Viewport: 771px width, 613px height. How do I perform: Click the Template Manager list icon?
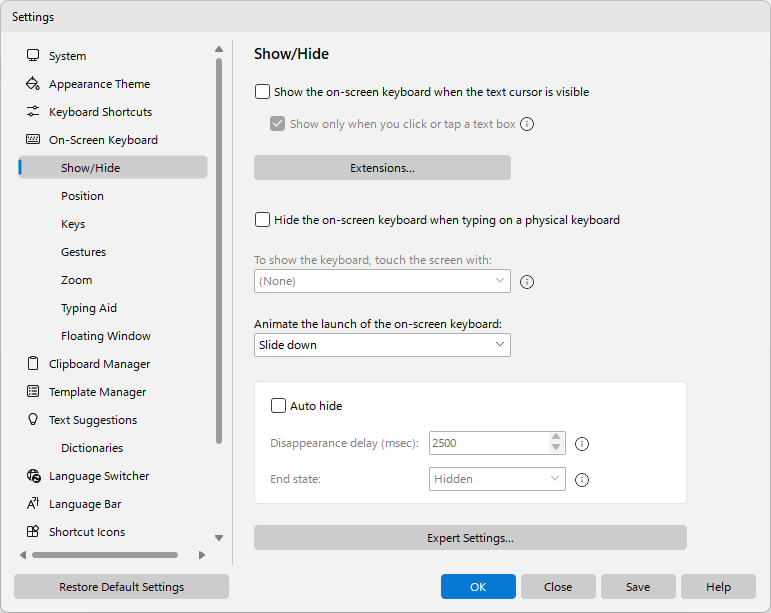[33, 391]
